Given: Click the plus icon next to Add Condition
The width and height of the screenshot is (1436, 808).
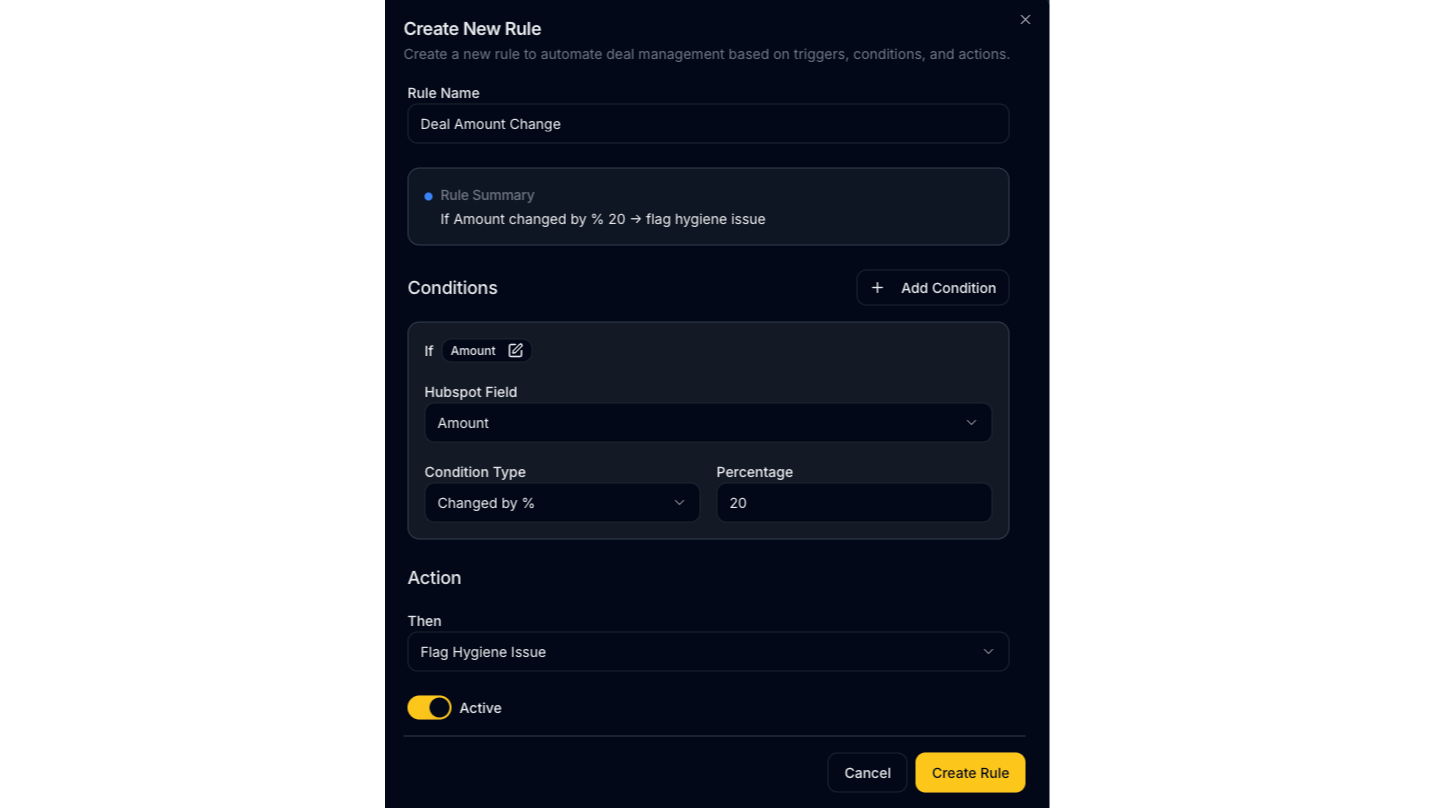Looking at the screenshot, I should click(877, 288).
